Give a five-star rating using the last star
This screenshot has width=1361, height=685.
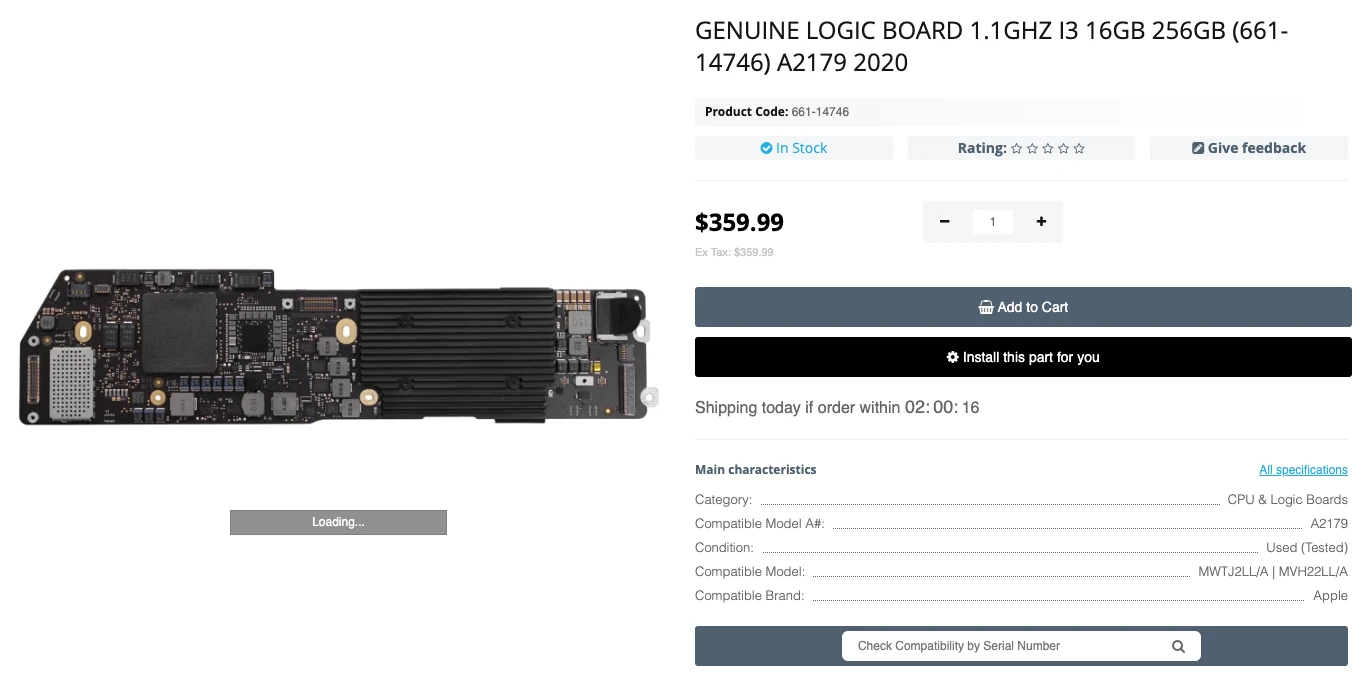click(x=1079, y=149)
